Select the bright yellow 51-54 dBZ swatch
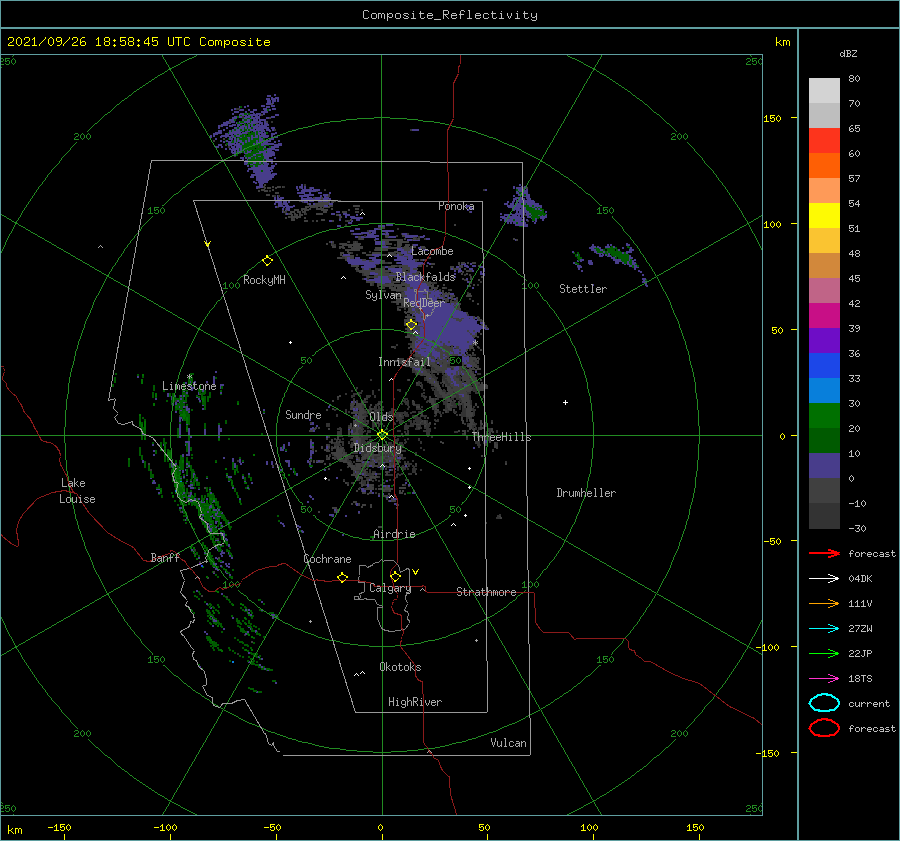Screen dimensions: 900x841 [824, 215]
